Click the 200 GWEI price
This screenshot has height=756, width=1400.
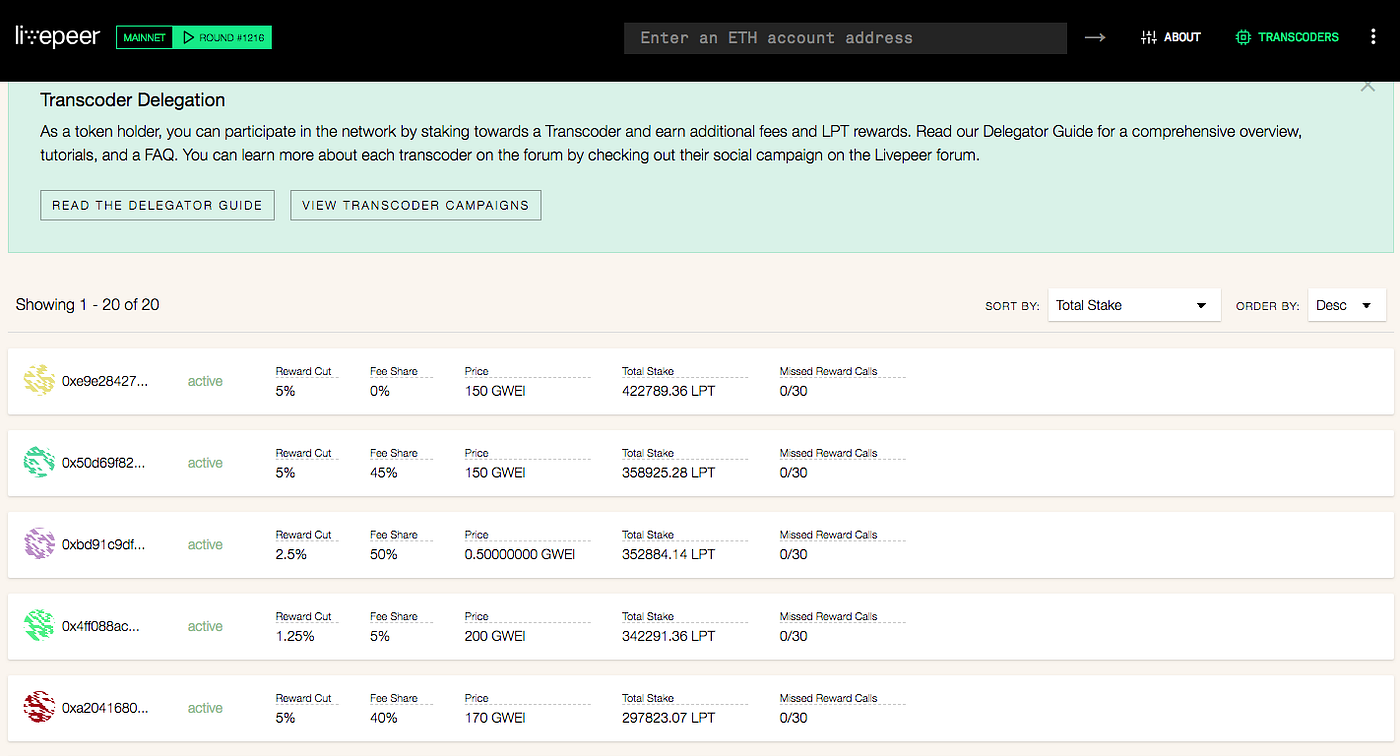point(495,636)
